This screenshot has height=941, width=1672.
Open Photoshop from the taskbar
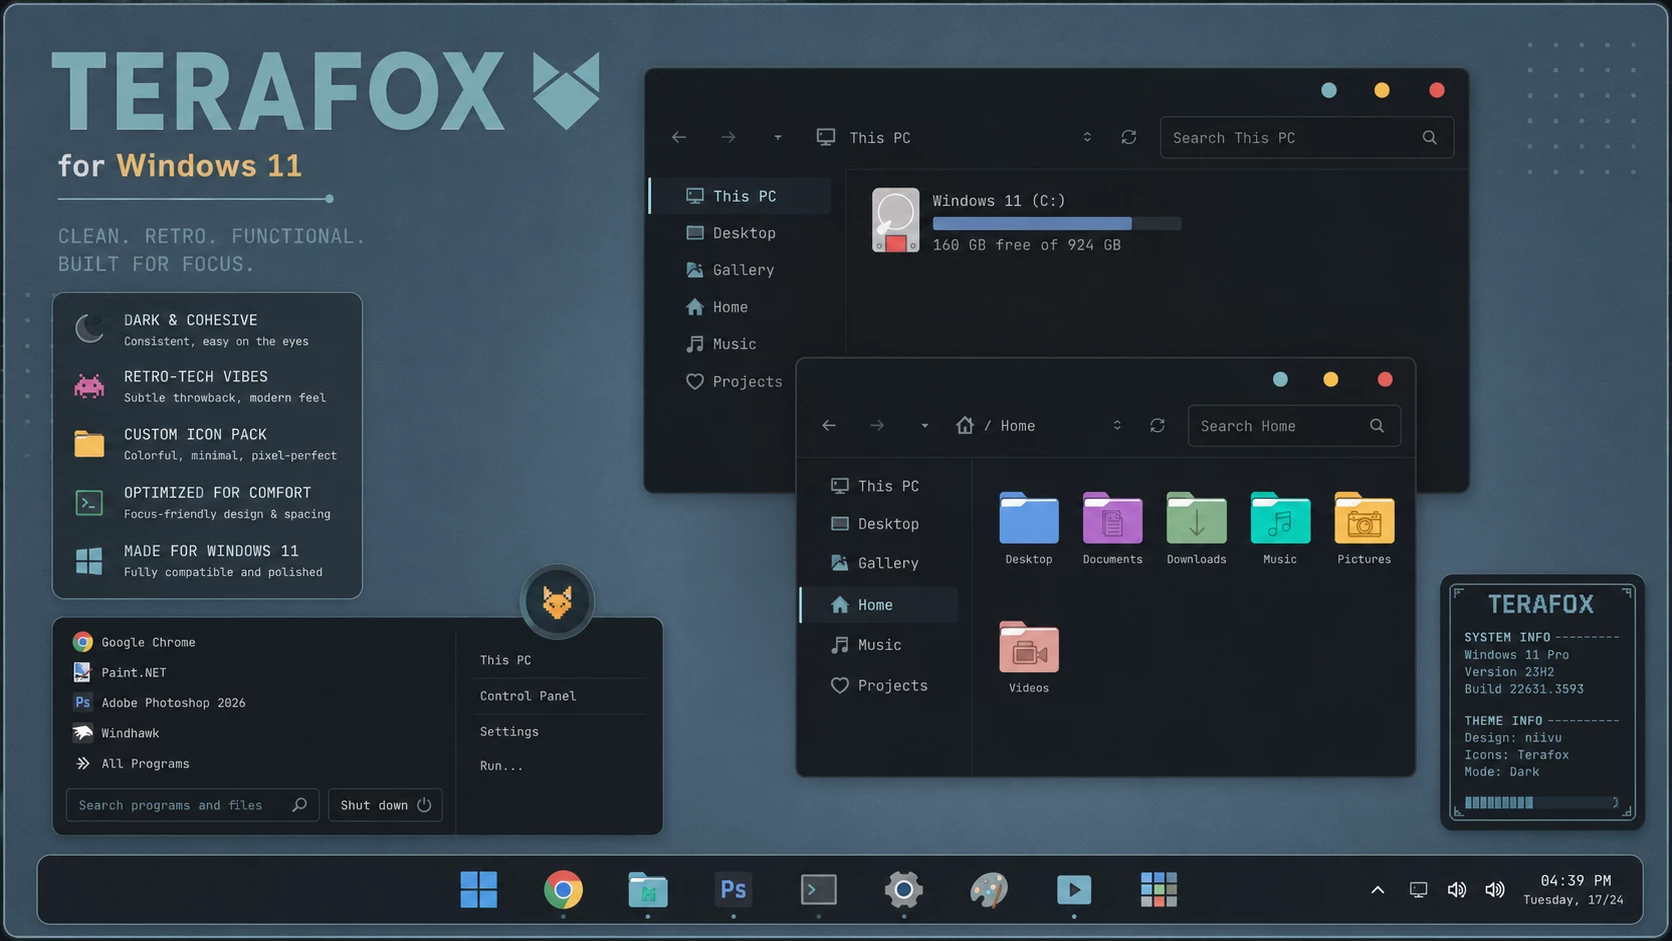pos(733,889)
